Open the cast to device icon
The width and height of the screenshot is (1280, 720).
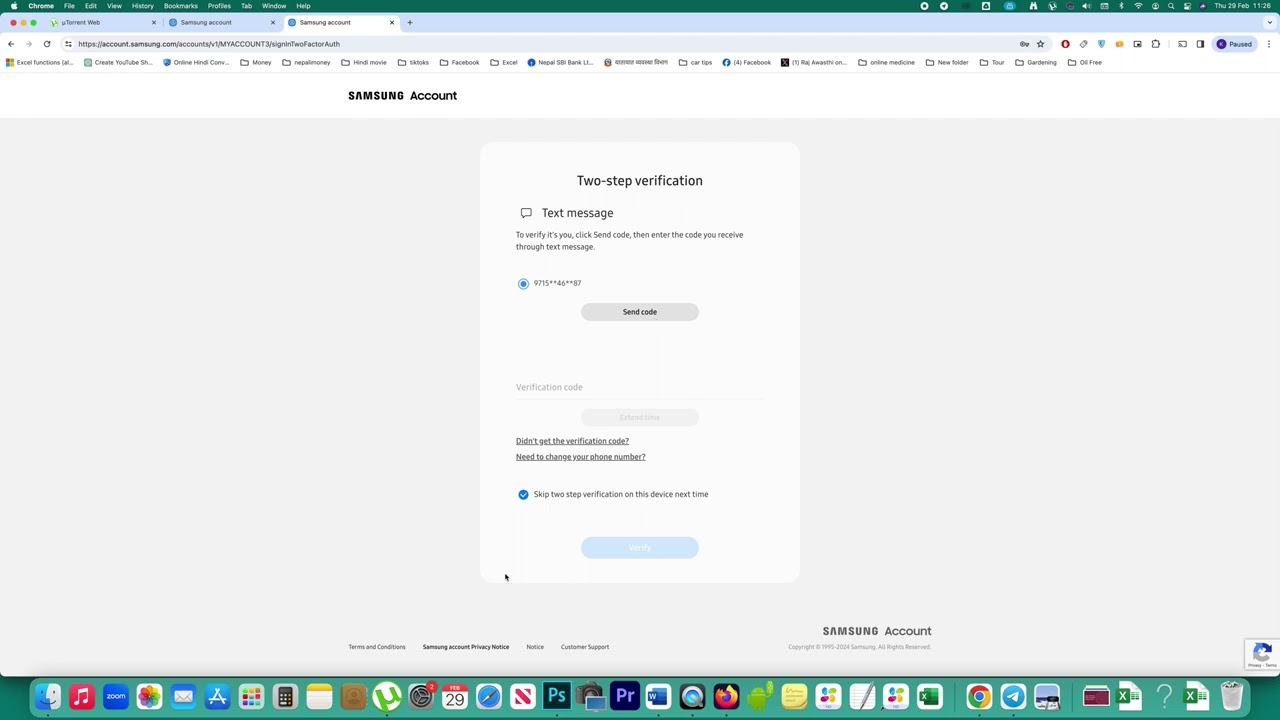[x=1182, y=44]
